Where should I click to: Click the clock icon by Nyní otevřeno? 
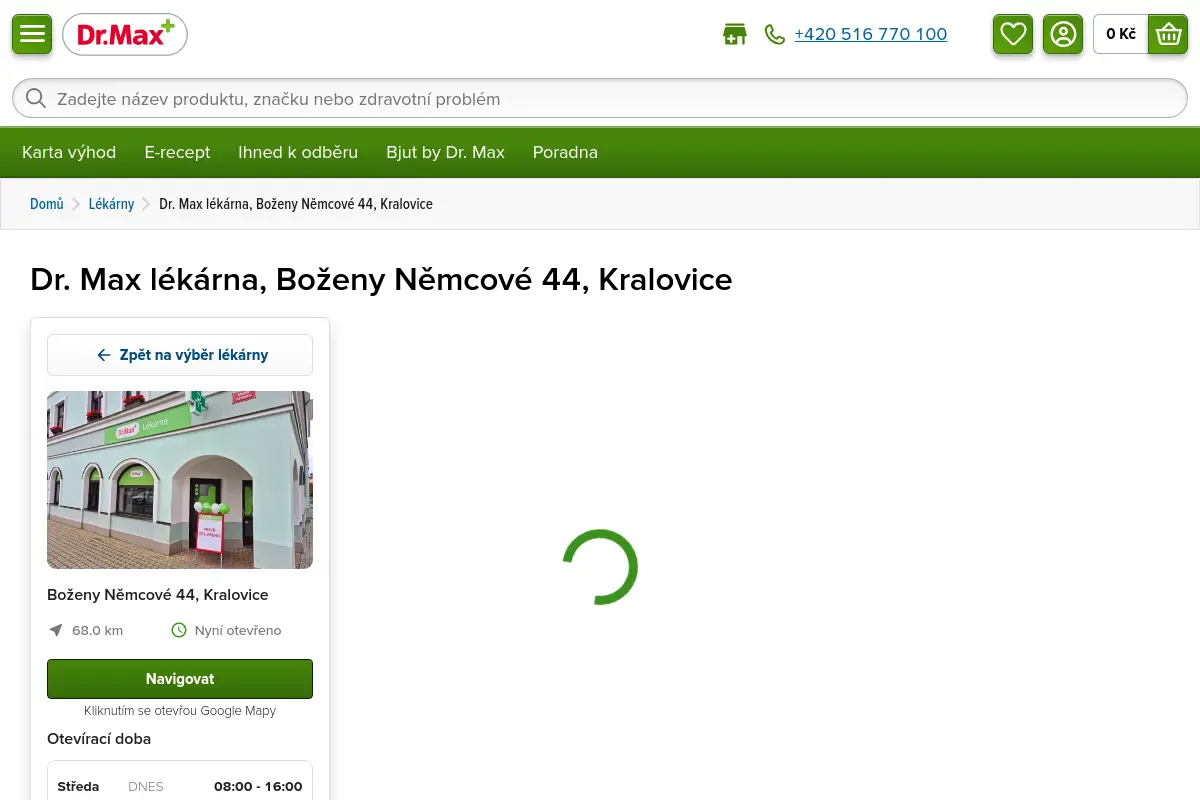[x=179, y=630]
